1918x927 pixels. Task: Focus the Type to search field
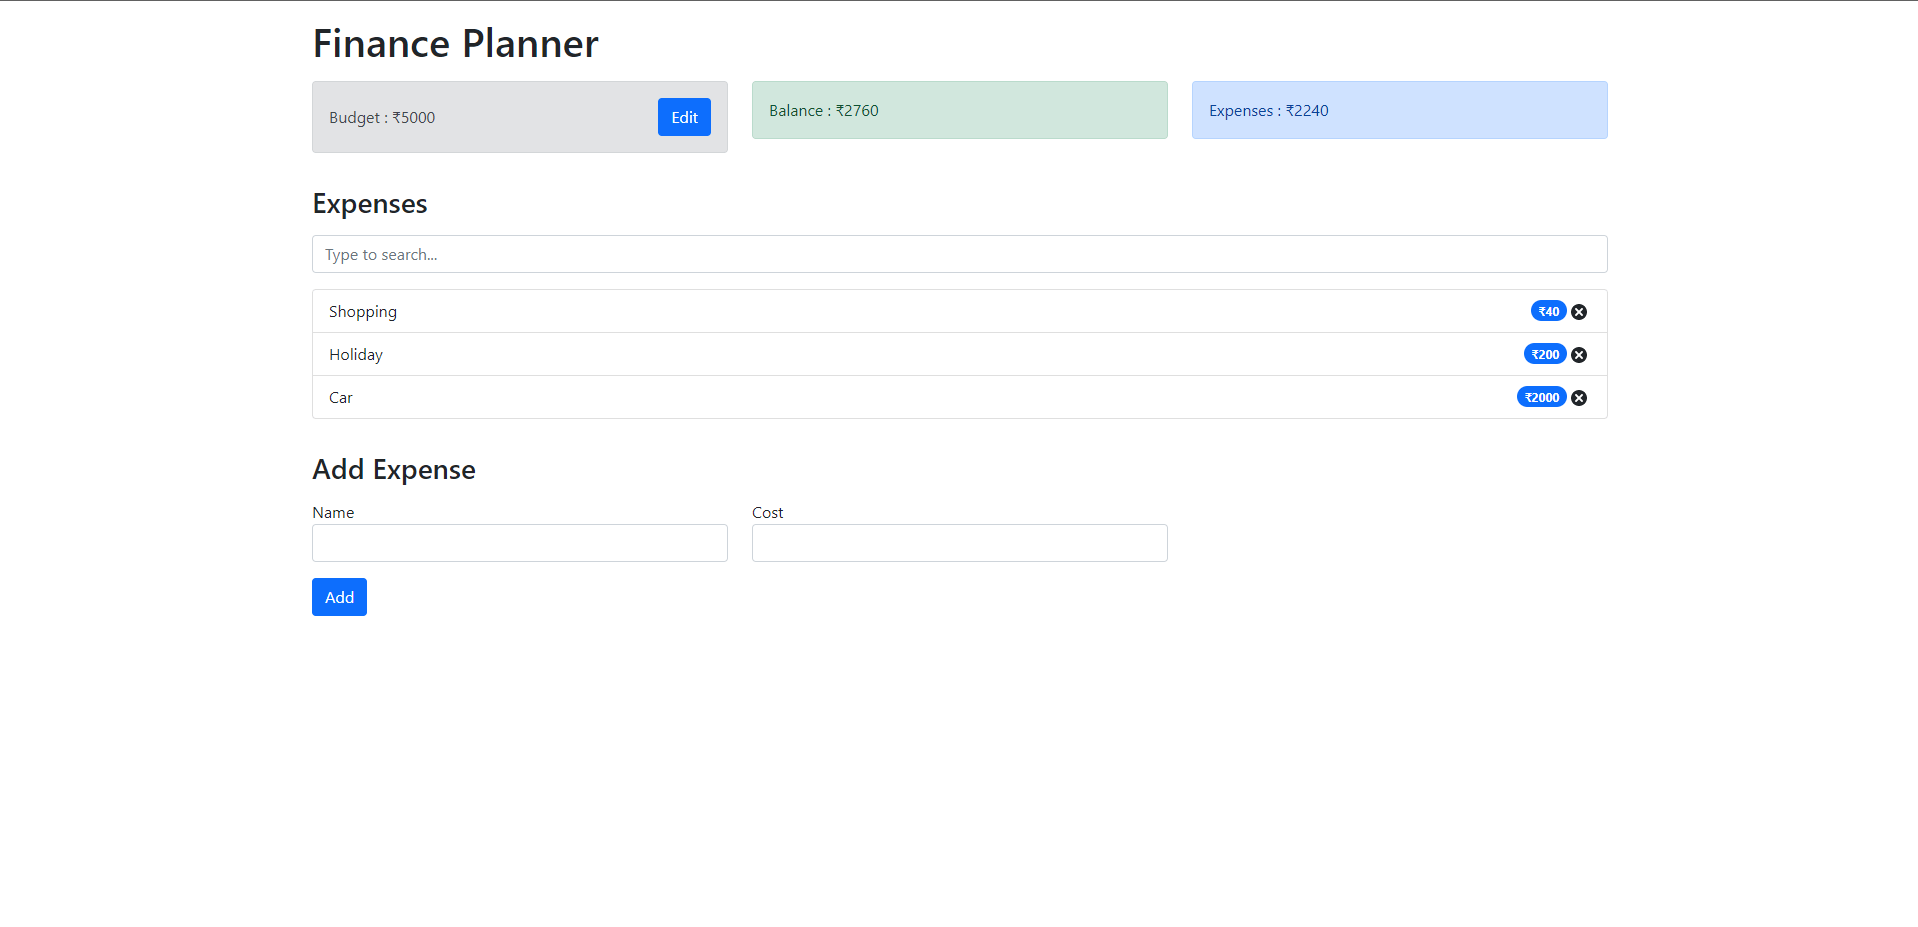959,254
